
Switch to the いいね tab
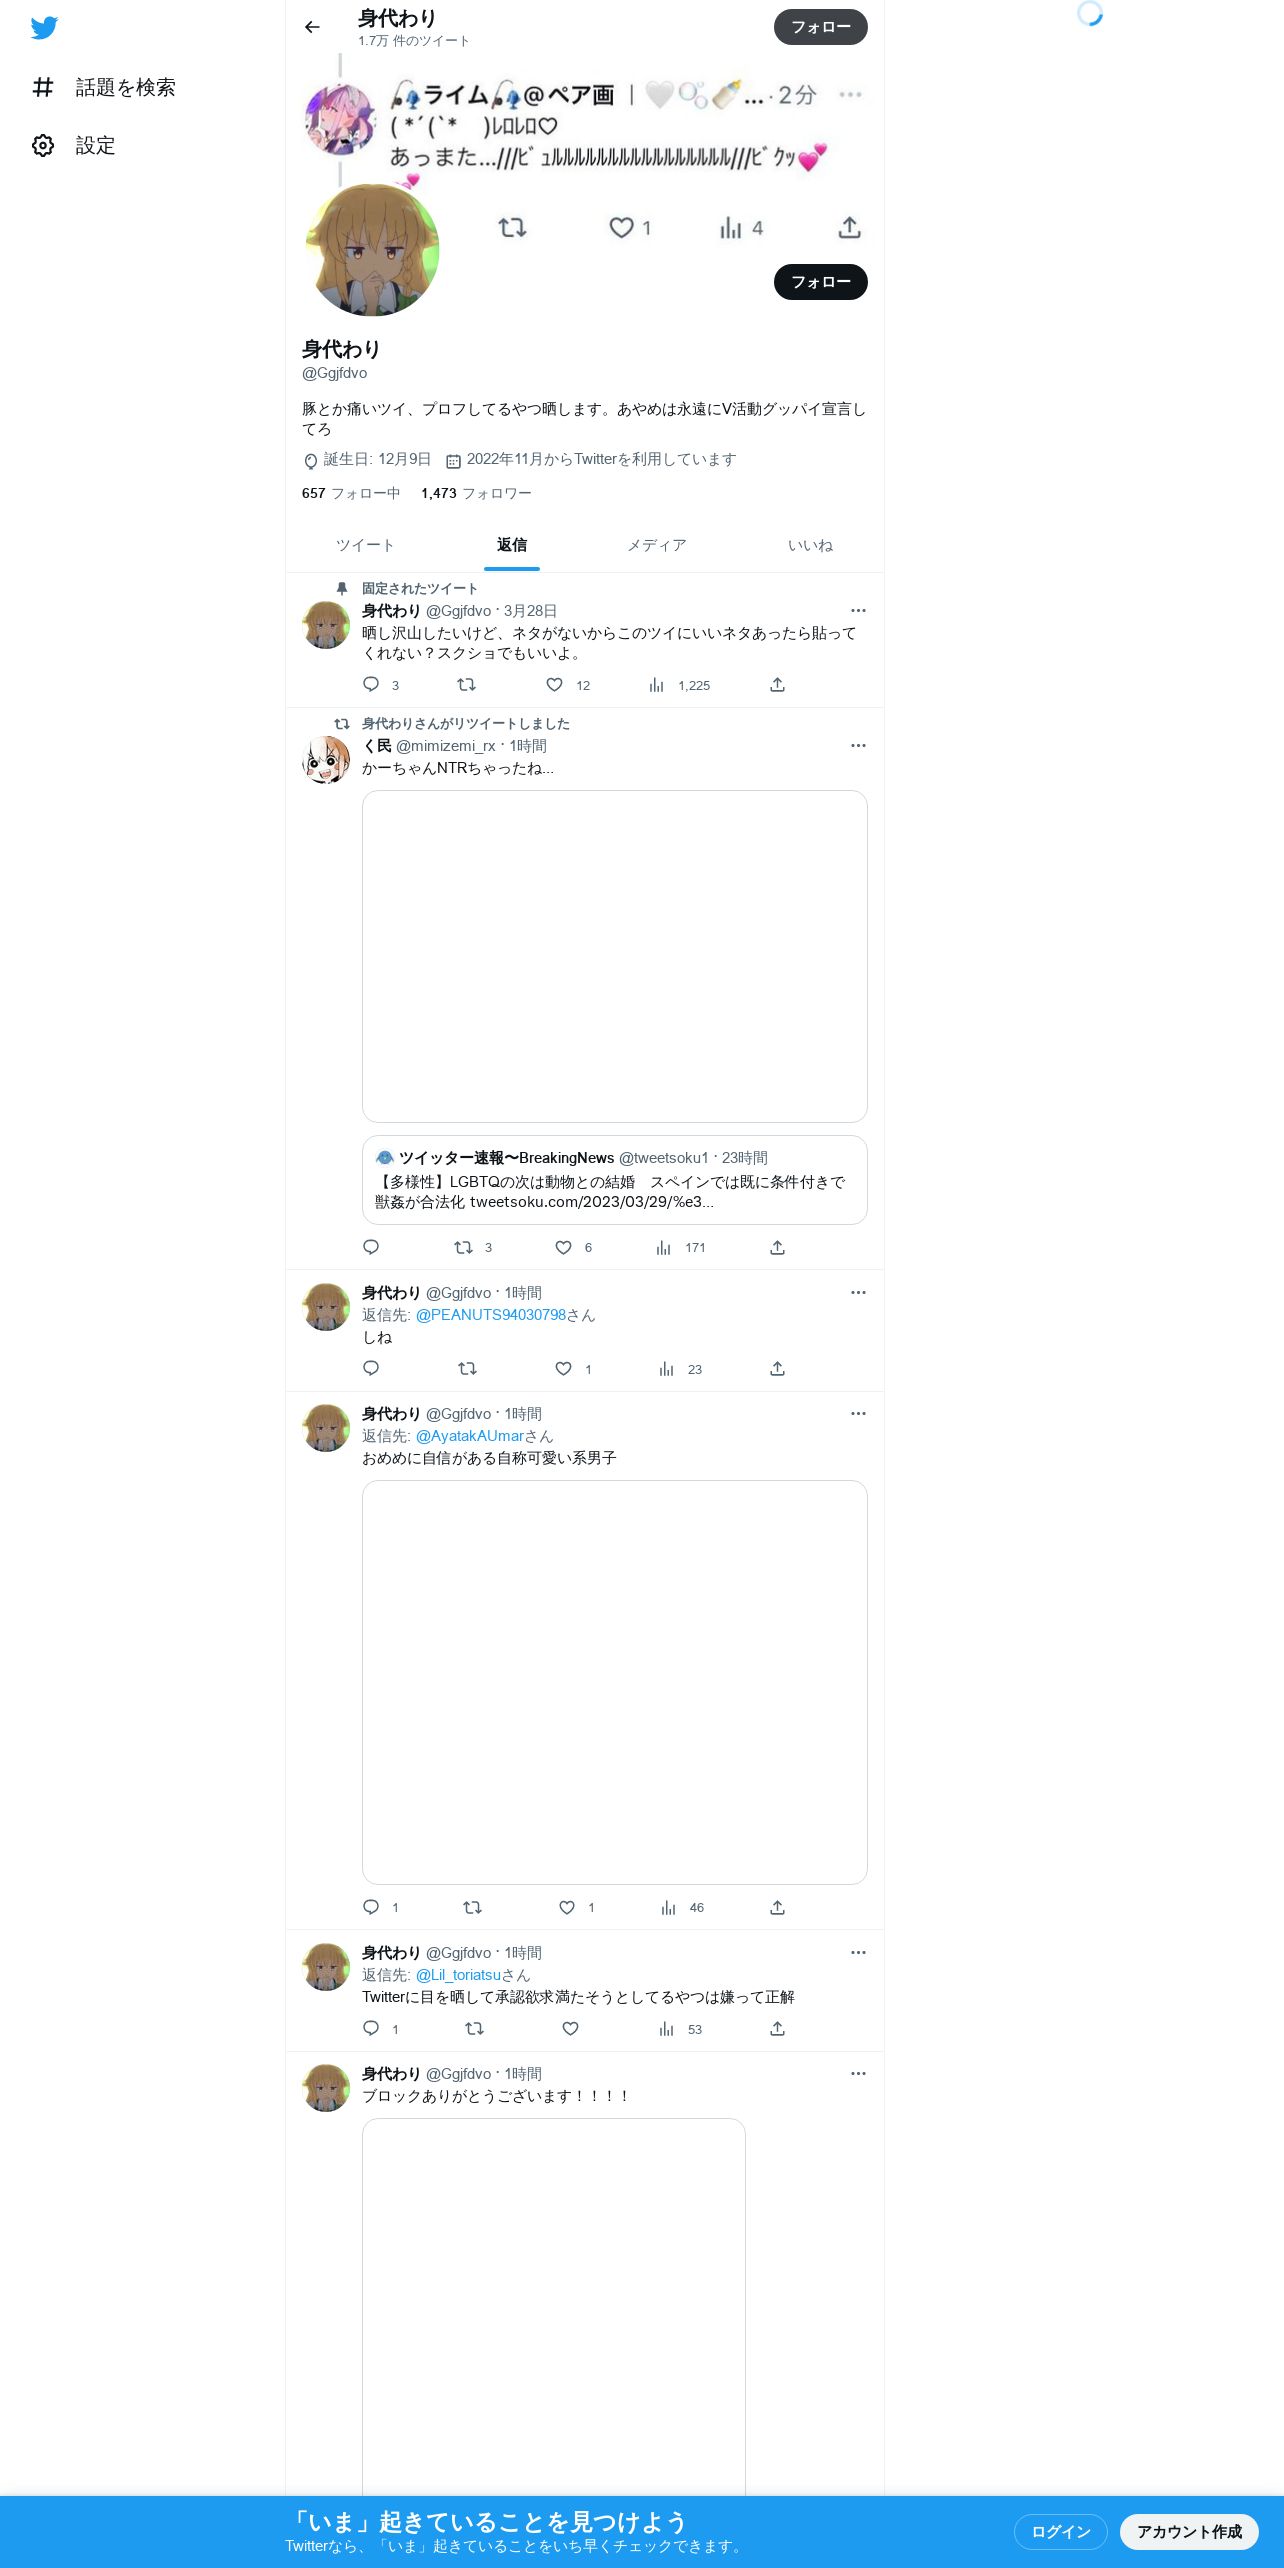click(810, 545)
